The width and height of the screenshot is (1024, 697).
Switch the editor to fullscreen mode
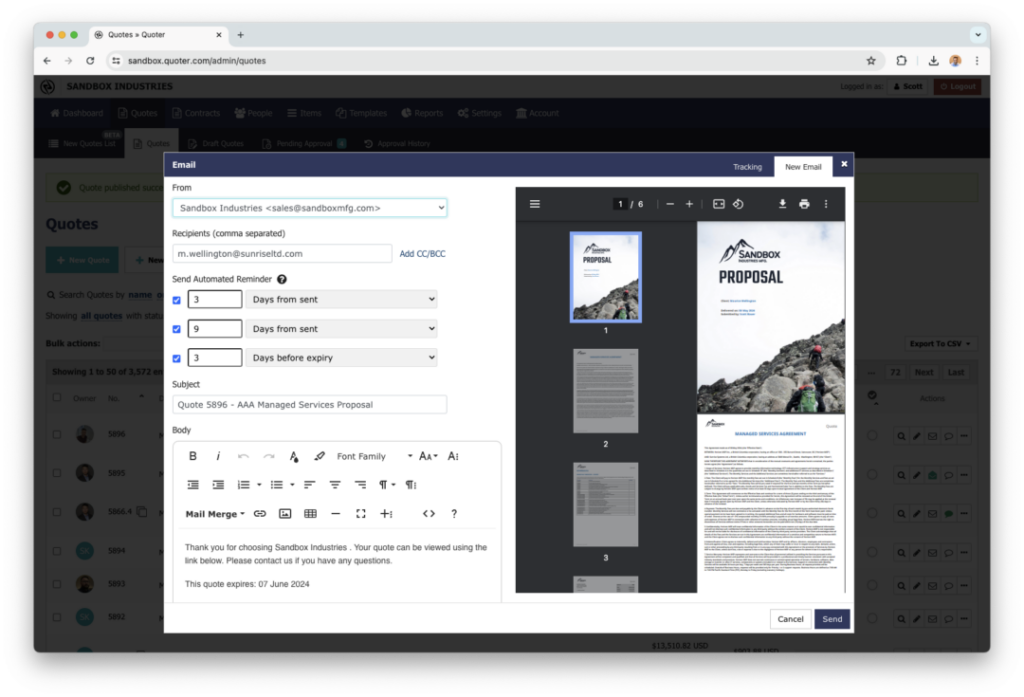360,513
